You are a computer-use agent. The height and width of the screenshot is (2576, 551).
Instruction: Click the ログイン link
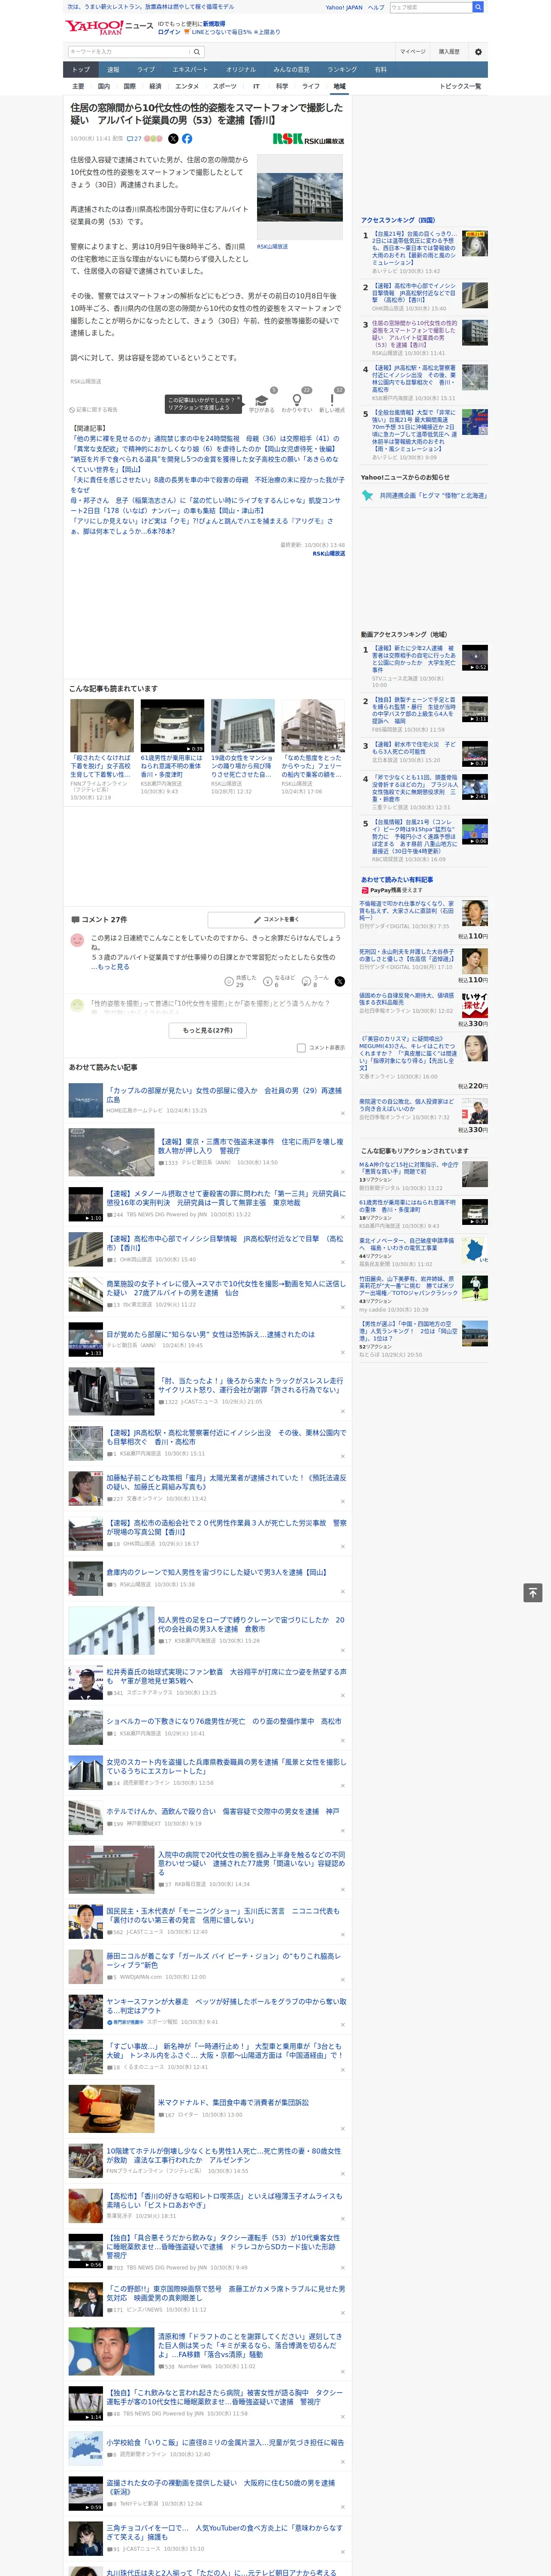[x=169, y=32]
